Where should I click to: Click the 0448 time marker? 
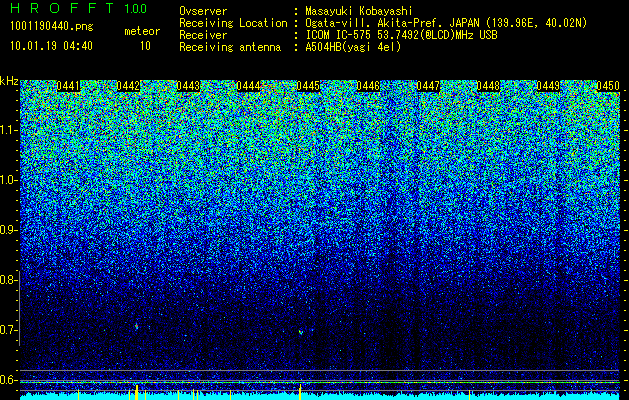(x=488, y=86)
